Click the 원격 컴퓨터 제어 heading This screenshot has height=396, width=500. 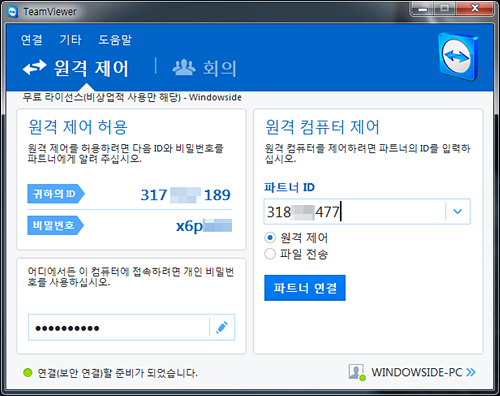pyautogui.click(x=322, y=127)
